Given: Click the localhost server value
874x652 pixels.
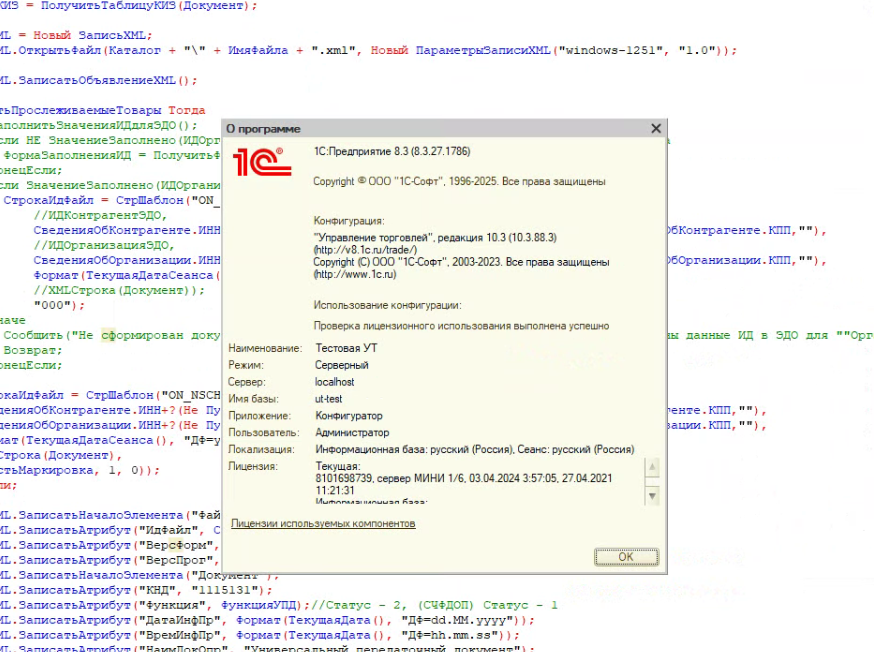Looking at the screenshot, I should [x=334, y=382].
